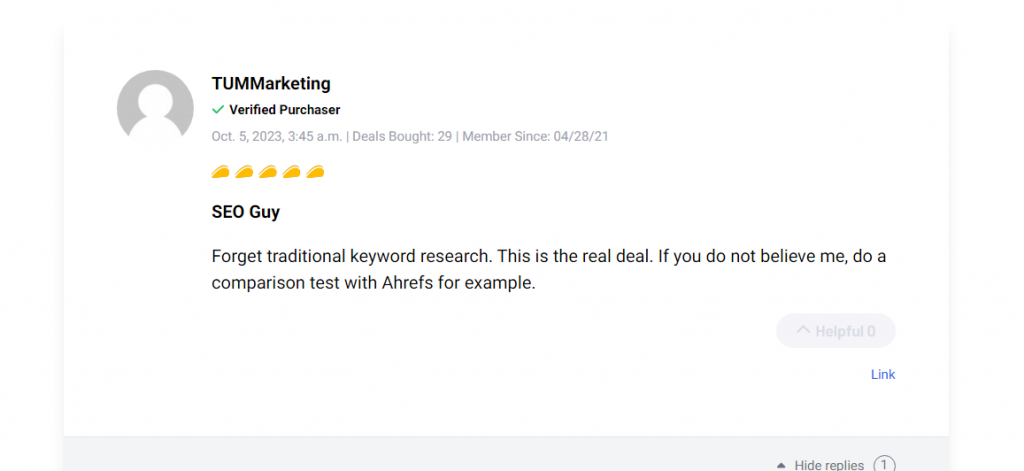Click the SEO Guy review title
Image resolution: width=1024 pixels, height=471 pixels.
pos(246,212)
